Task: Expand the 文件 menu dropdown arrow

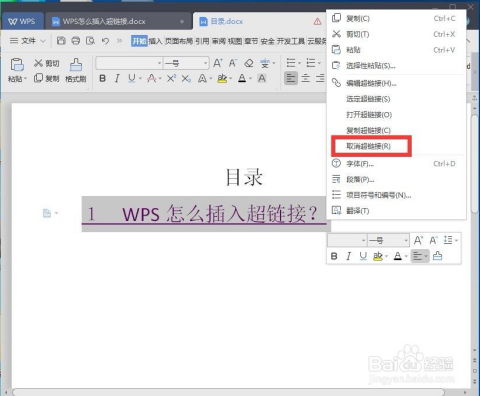Action: [x=43, y=41]
